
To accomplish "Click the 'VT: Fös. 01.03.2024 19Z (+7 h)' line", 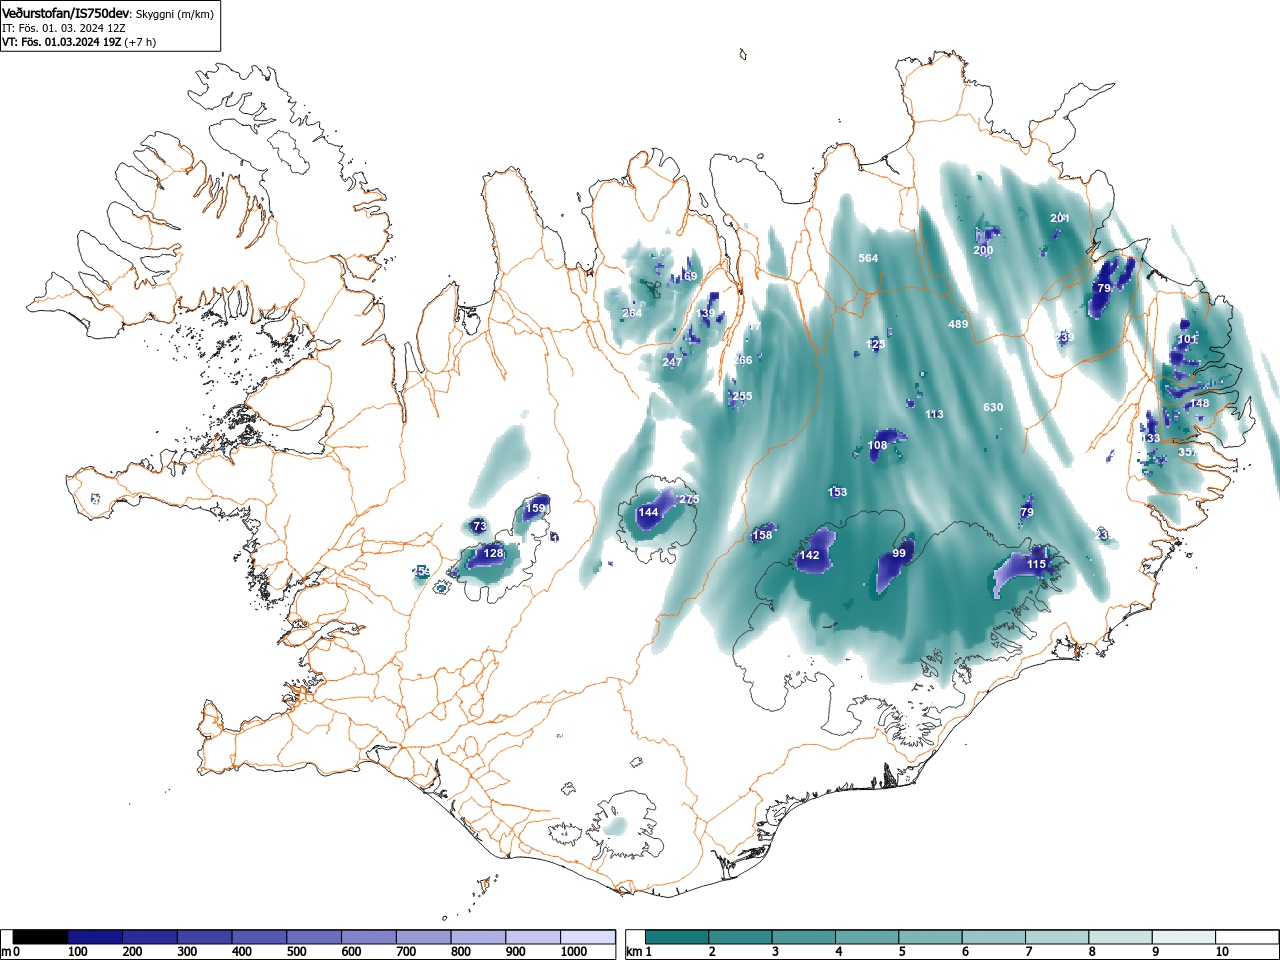I will (x=79, y=42).
